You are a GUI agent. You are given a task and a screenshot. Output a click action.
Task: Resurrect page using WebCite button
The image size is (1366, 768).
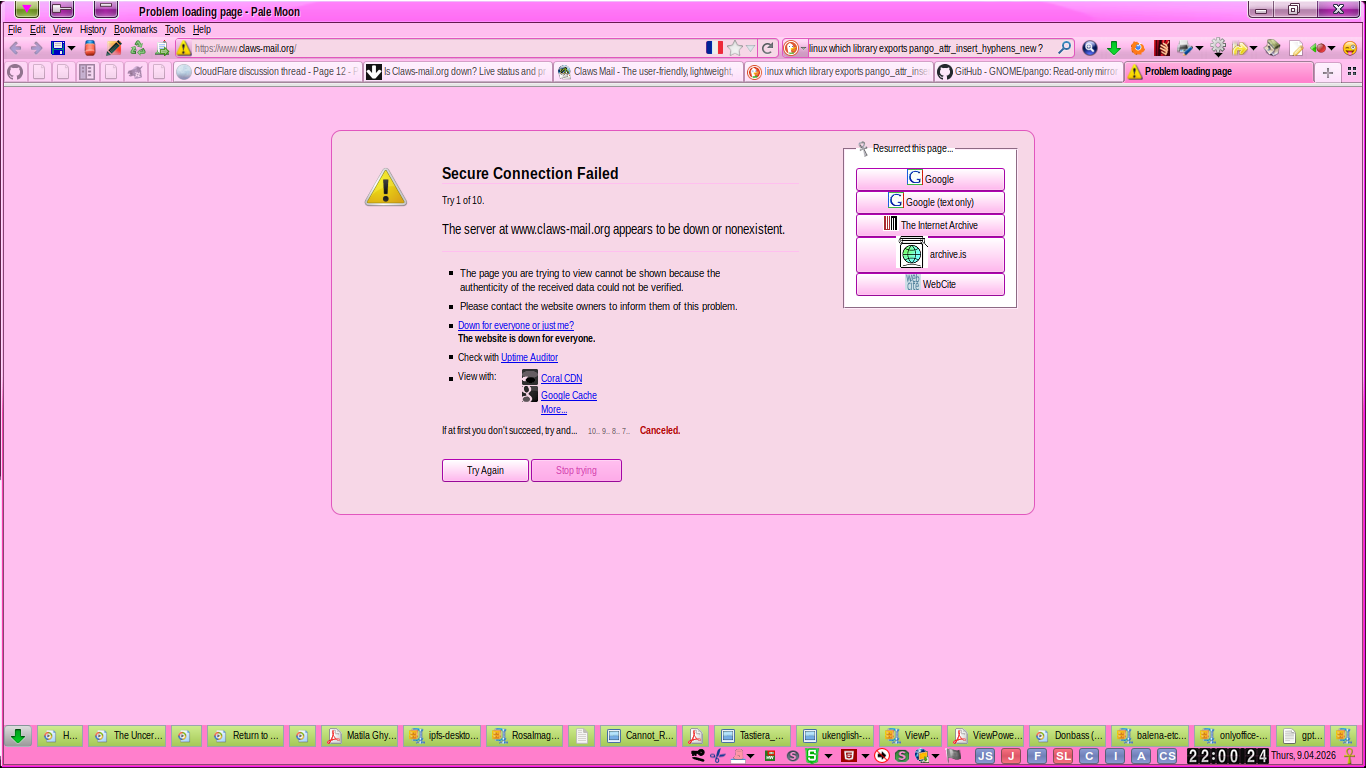click(930, 284)
